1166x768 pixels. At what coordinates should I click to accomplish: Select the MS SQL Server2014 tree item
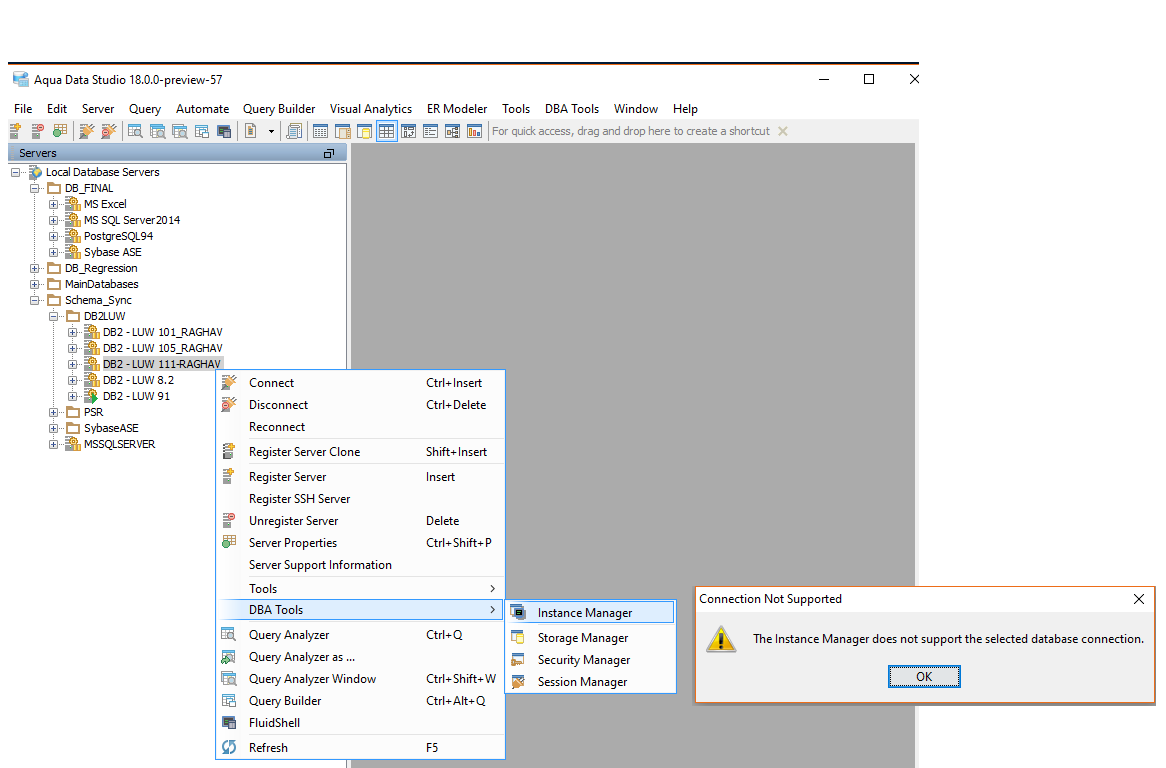[132, 220]
